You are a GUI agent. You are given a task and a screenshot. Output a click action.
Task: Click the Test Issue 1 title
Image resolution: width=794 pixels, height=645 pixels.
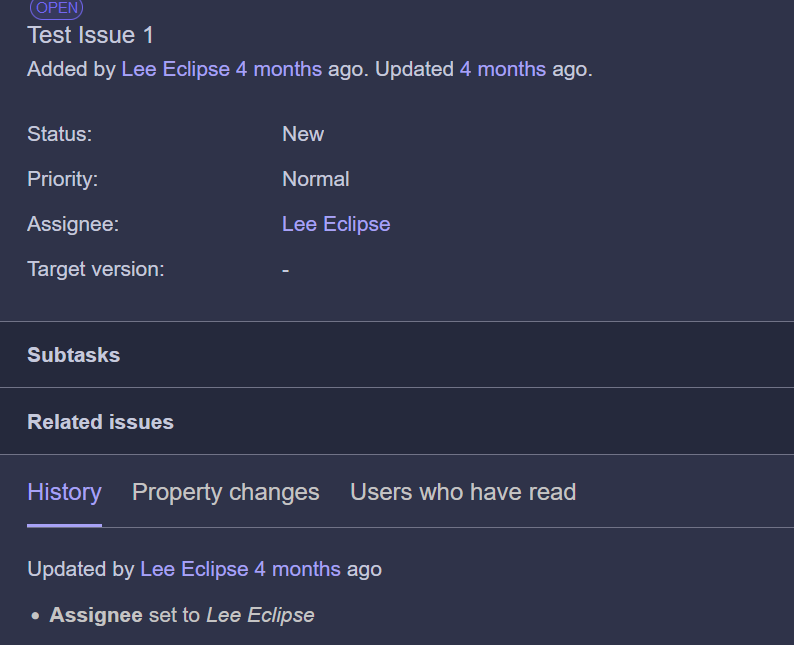[91, 35]
